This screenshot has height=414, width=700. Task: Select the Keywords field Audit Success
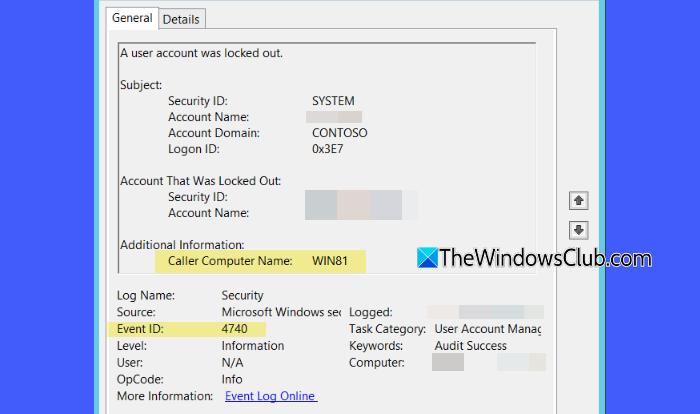pyautogui.click(x=471, y=346)
